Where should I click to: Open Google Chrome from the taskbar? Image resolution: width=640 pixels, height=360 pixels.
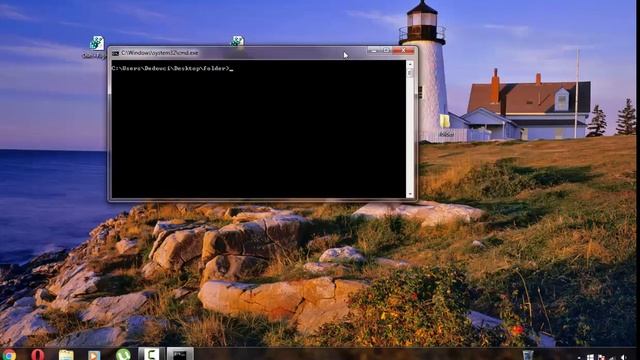point(9,354)
